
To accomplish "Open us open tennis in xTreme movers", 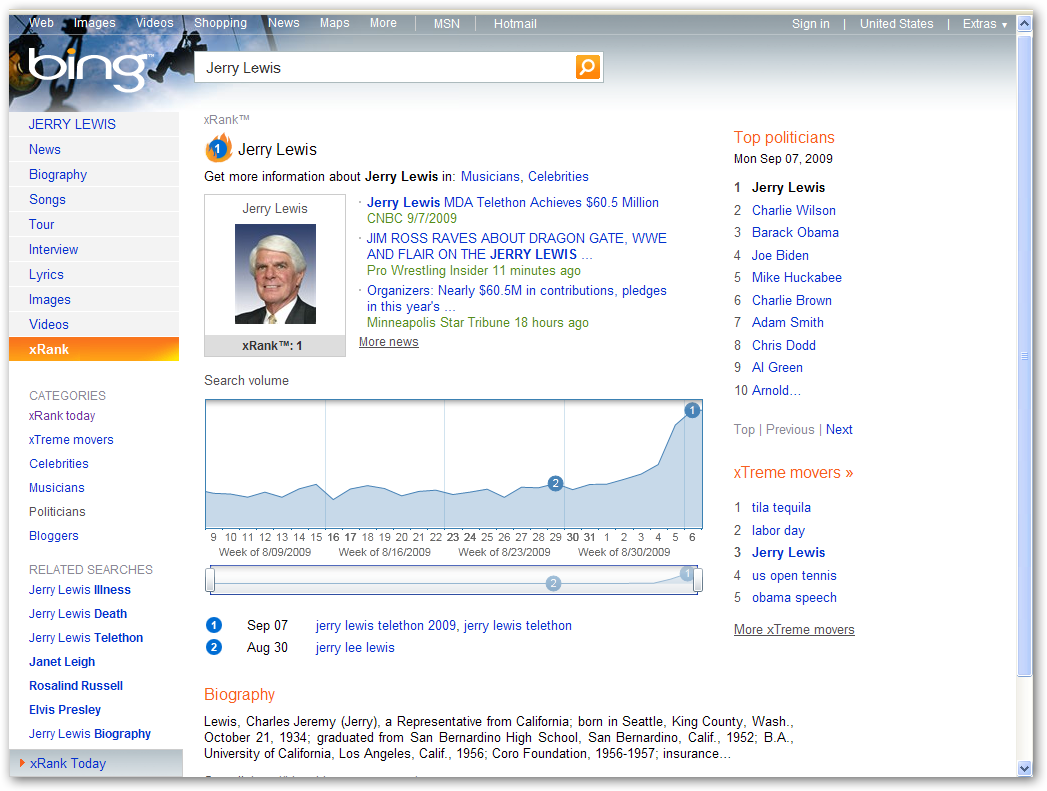I will pyautogui.click(x=794, y=575).
